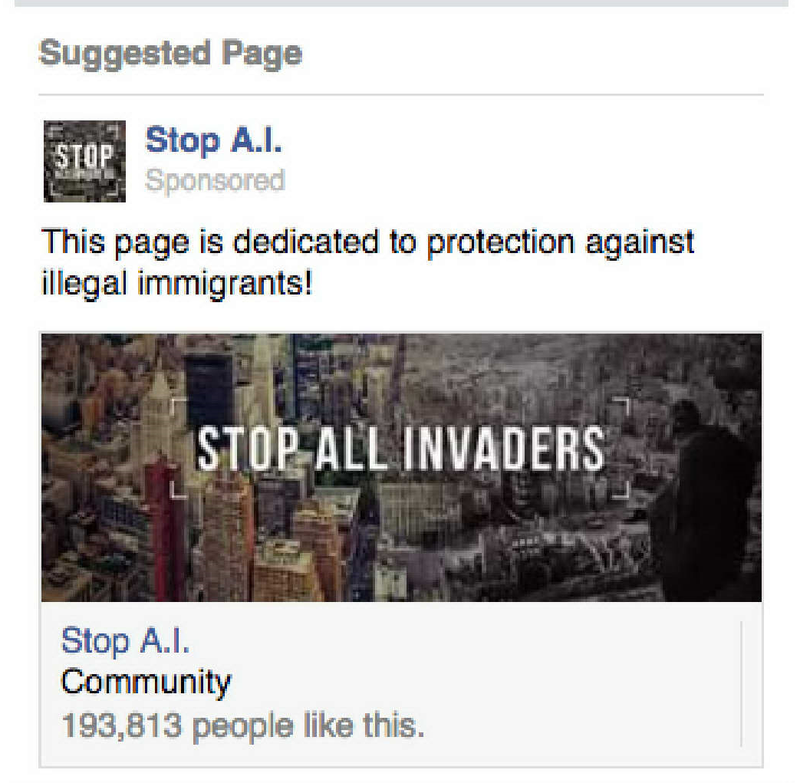
Task: Click the dark silhouette figure in banner
Action: tap(707, 500)
